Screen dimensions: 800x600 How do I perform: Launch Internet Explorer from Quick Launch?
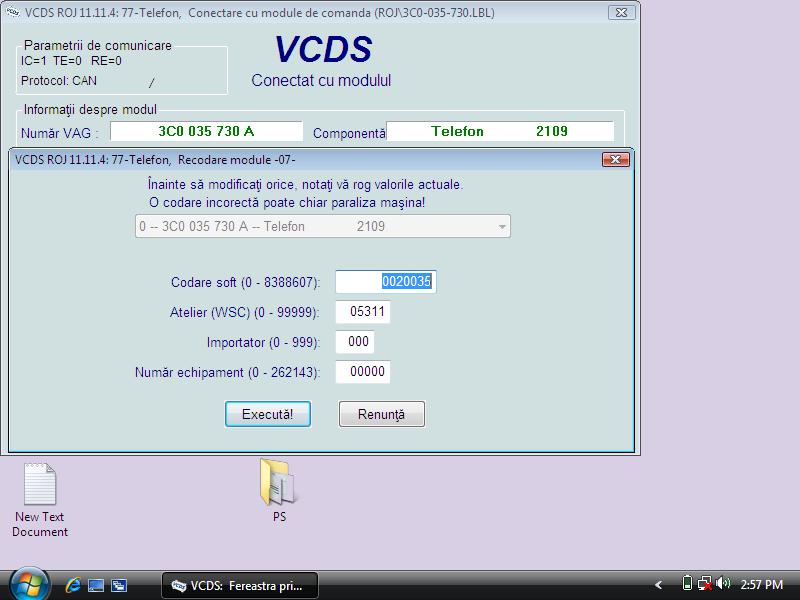point(73,585)
